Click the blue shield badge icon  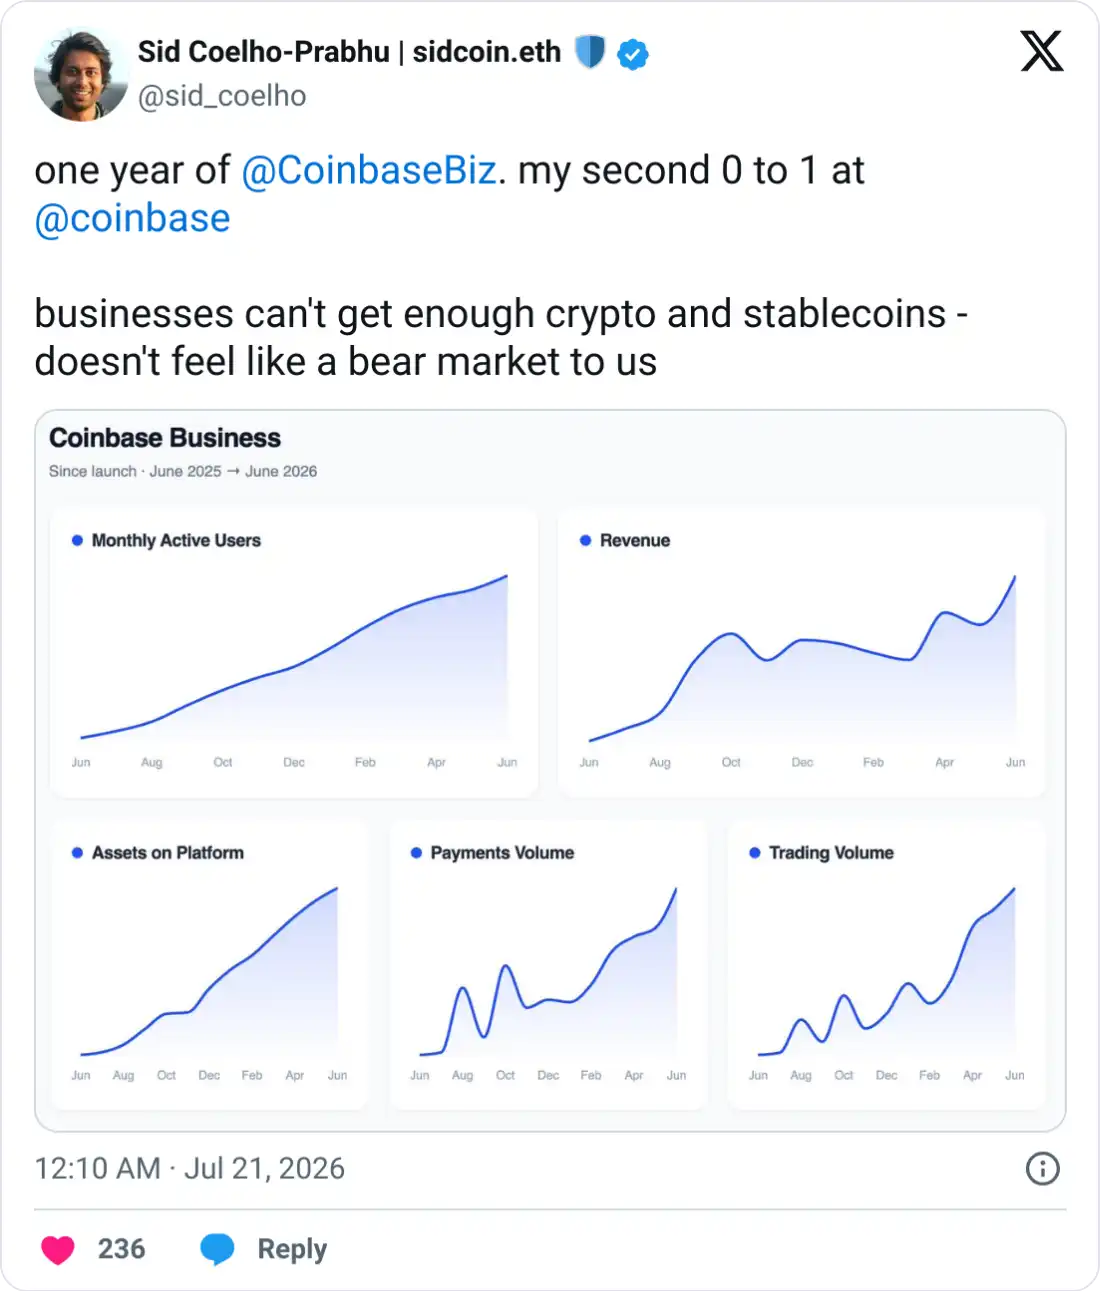click(x=590, y=52)
